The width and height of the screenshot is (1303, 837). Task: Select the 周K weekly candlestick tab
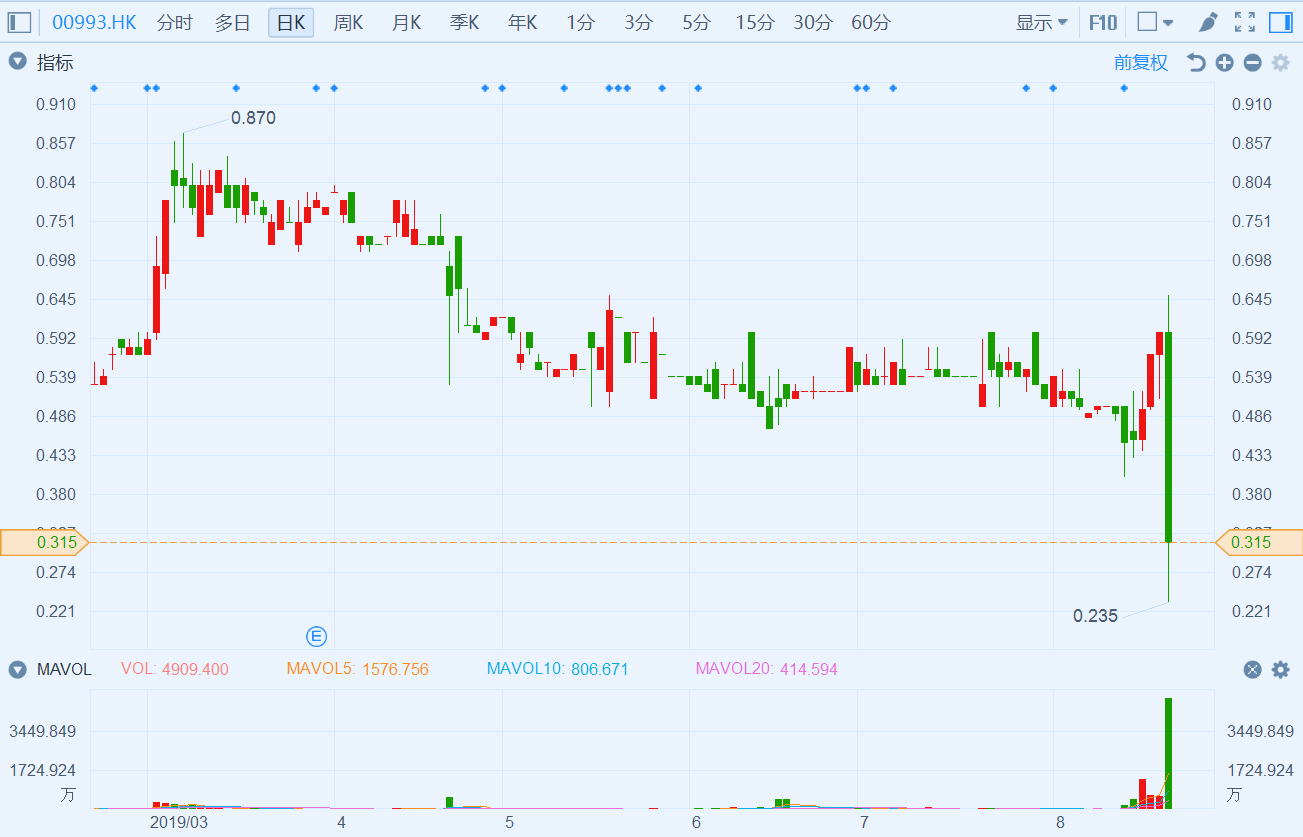coord(349,22)
